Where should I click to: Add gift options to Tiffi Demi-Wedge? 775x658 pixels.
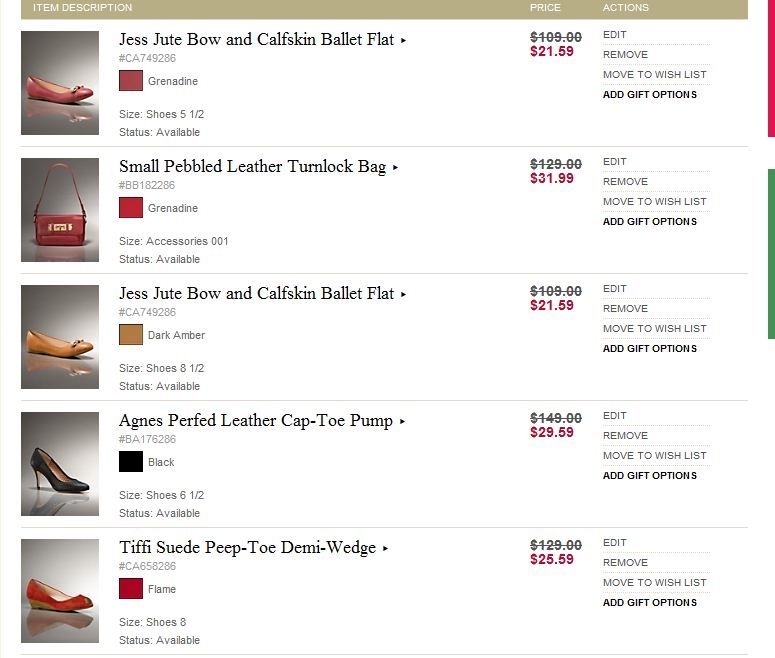[650, 603]
